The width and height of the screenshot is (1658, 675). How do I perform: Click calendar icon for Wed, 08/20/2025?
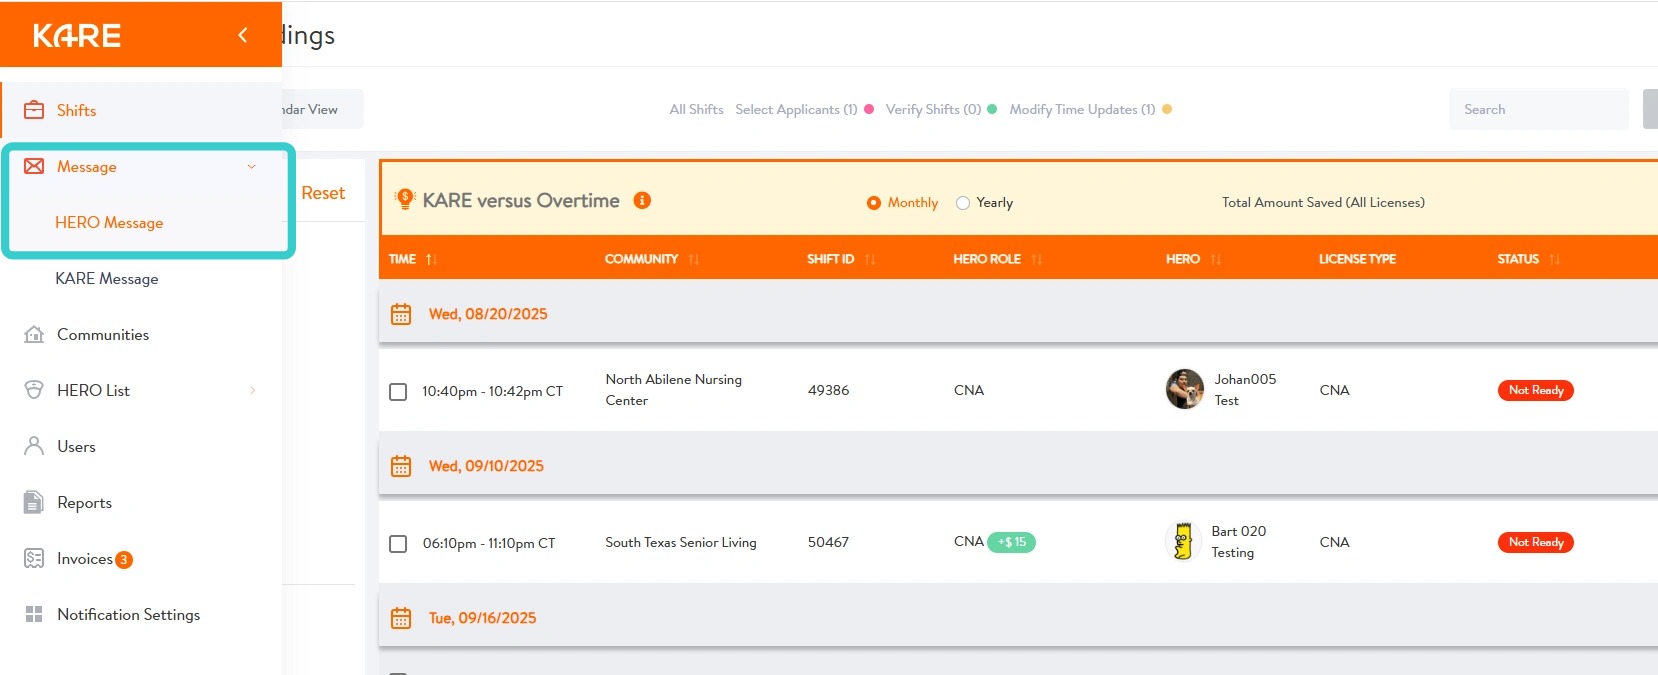401,314
